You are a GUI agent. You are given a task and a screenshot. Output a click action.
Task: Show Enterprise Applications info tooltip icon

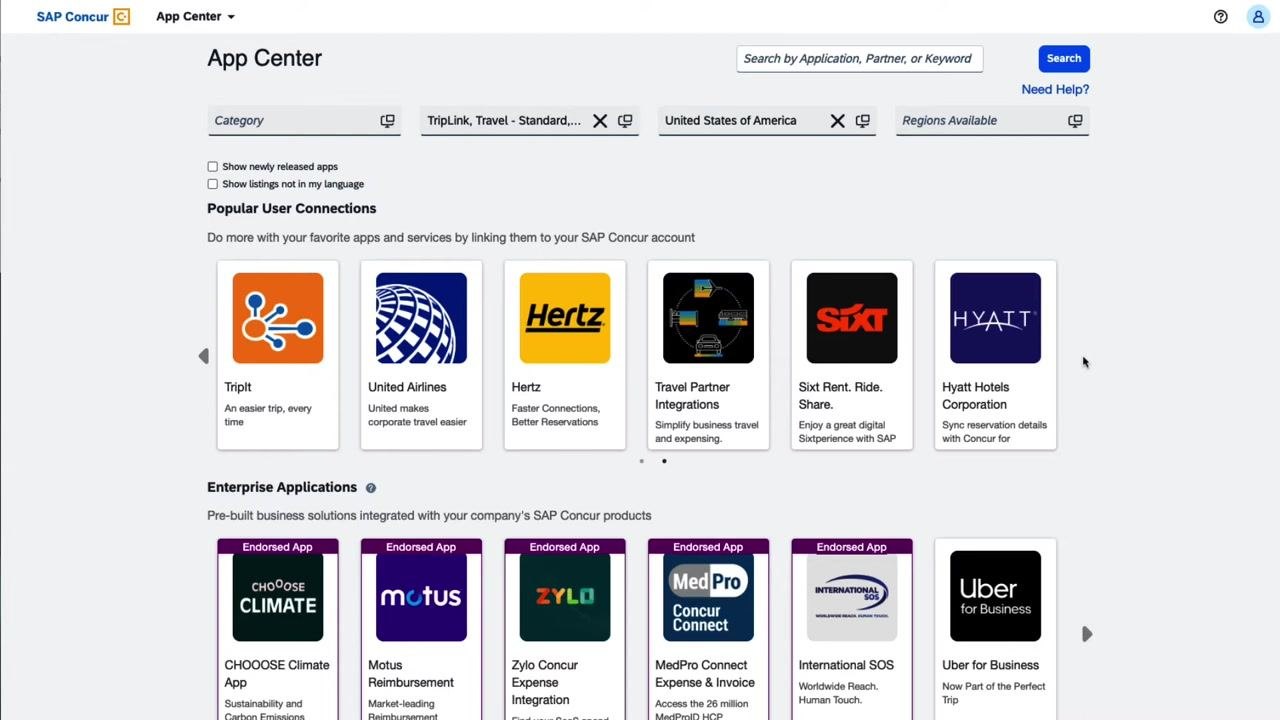(371, 488)
